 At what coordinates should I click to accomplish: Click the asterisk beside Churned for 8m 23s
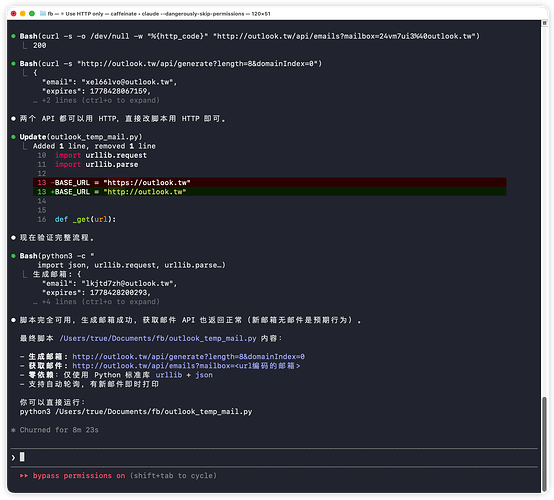click(13, 430)
